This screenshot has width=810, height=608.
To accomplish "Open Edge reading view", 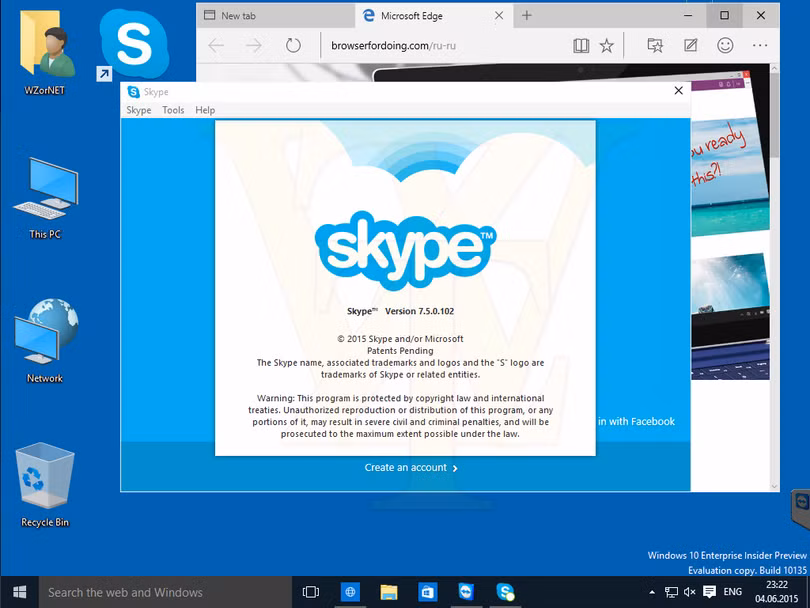I will pos(581,45).
